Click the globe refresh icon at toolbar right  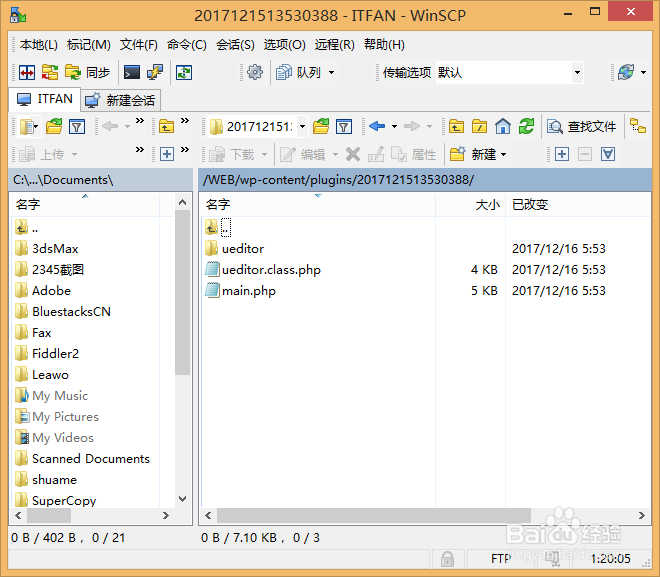point(626,72)
